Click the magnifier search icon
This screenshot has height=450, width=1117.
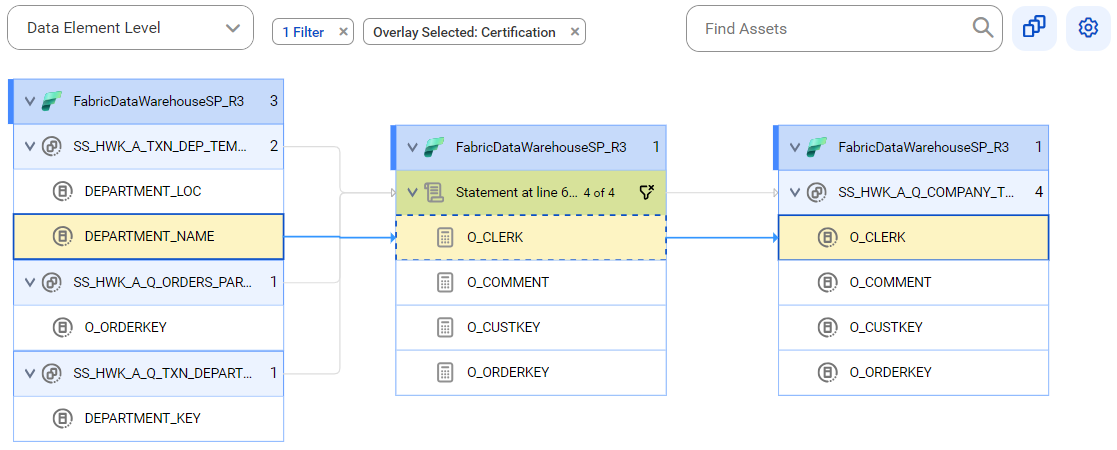pos(983,28)
